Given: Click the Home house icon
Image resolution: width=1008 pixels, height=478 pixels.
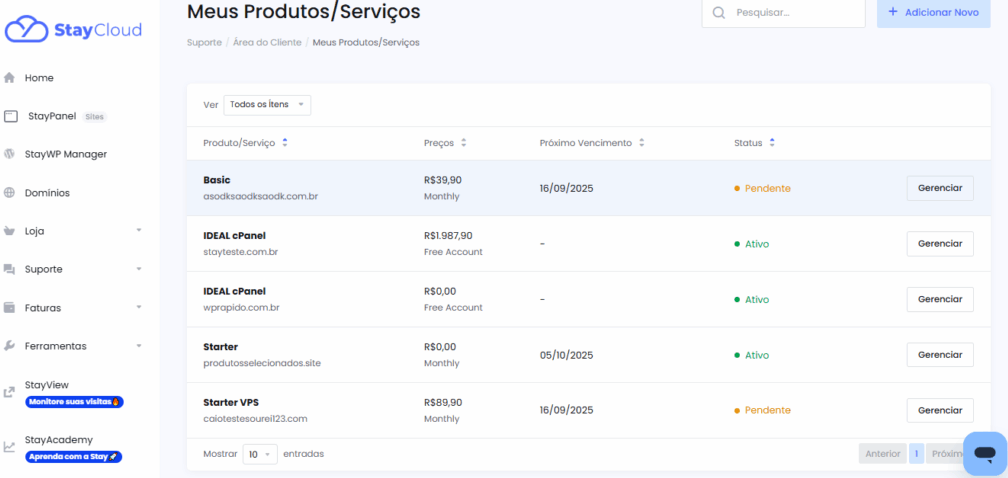Looking at the screenshot, I should [10, 78].
